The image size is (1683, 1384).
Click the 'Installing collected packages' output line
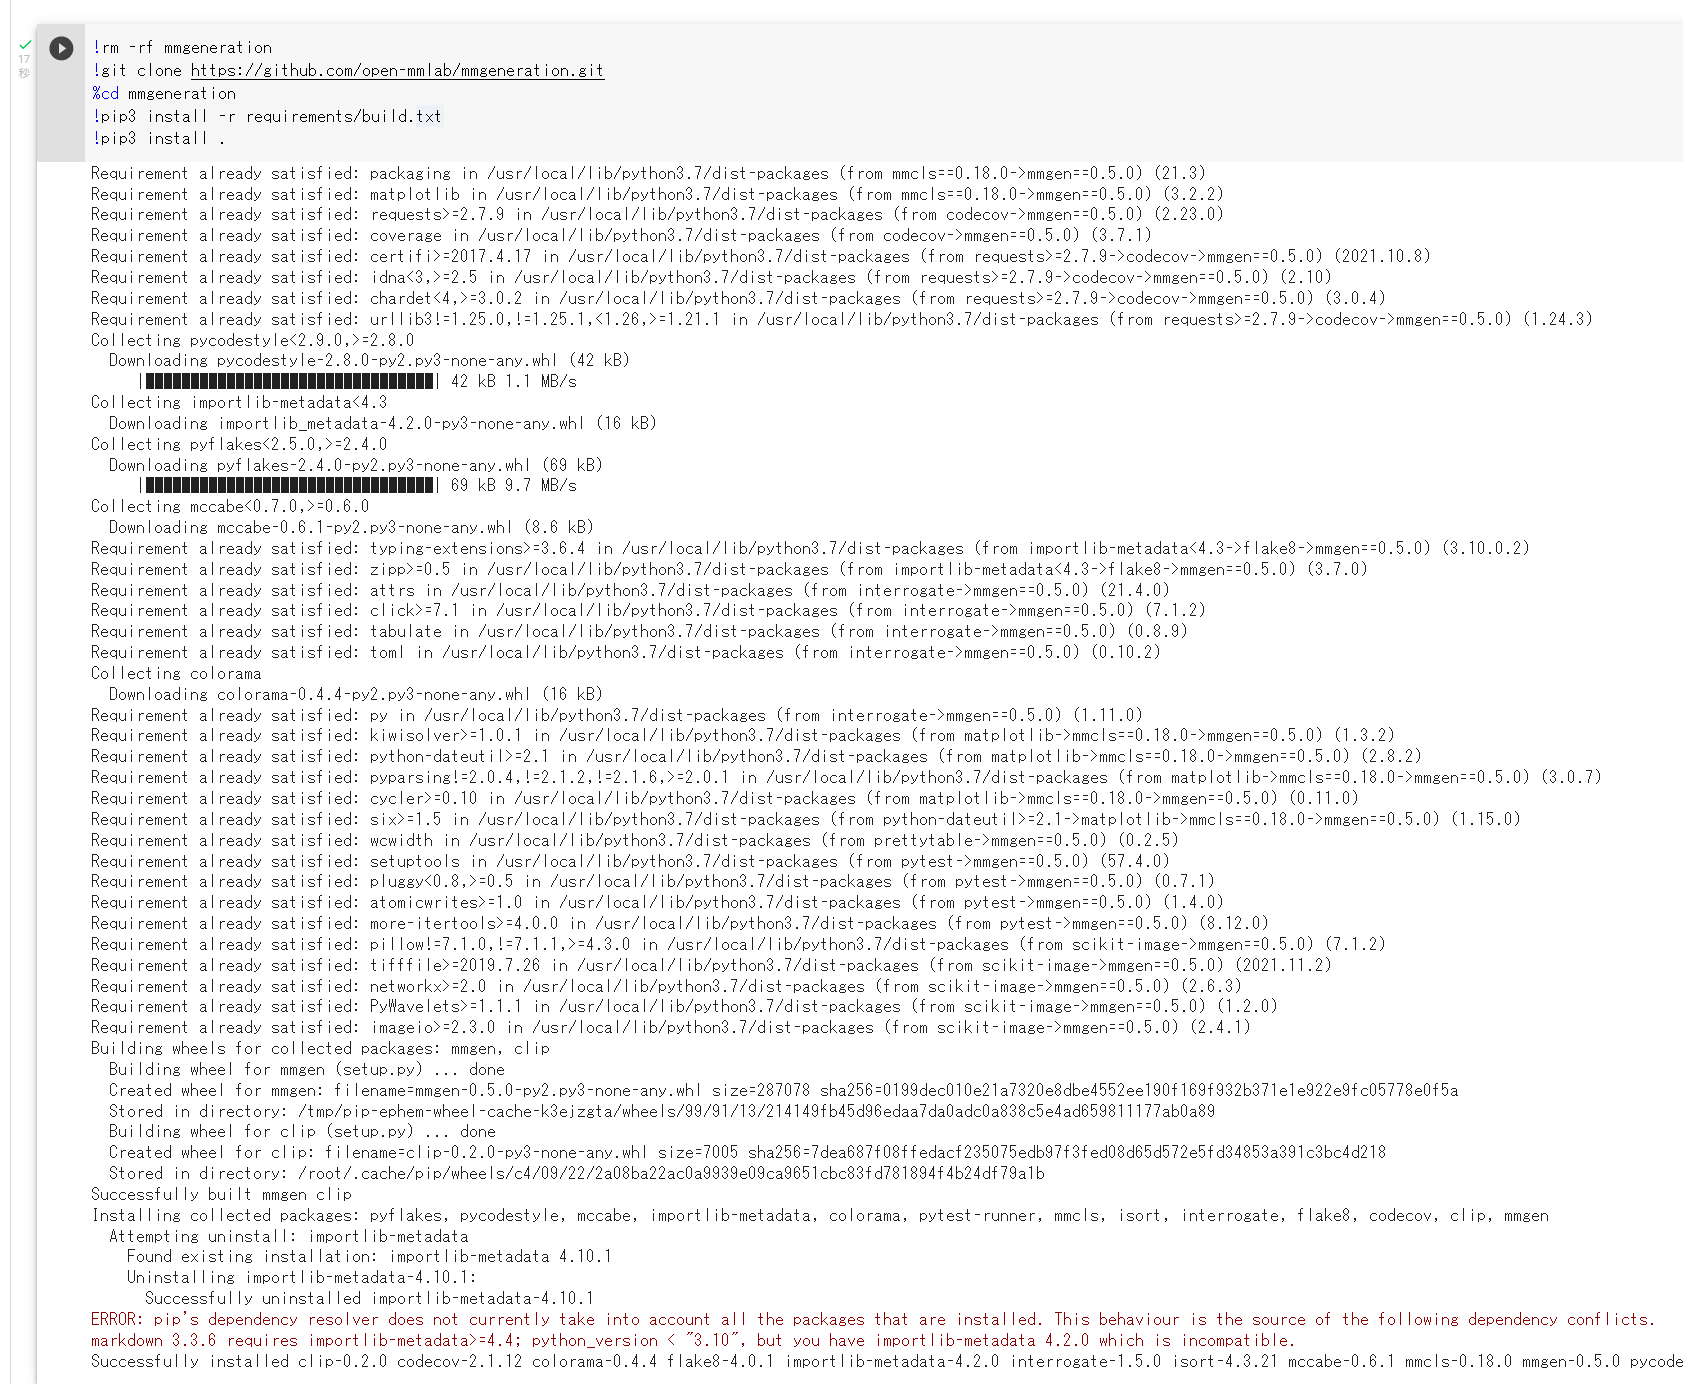[x=819, y=1215]
